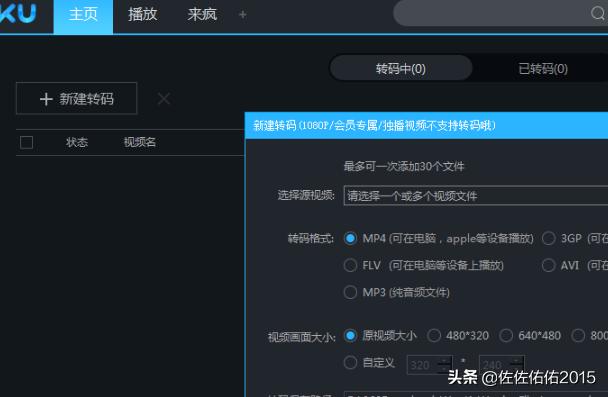Click the custom width field showing 320
The width and height of the screenshot is (608, 397).
(x=430, y=364)
